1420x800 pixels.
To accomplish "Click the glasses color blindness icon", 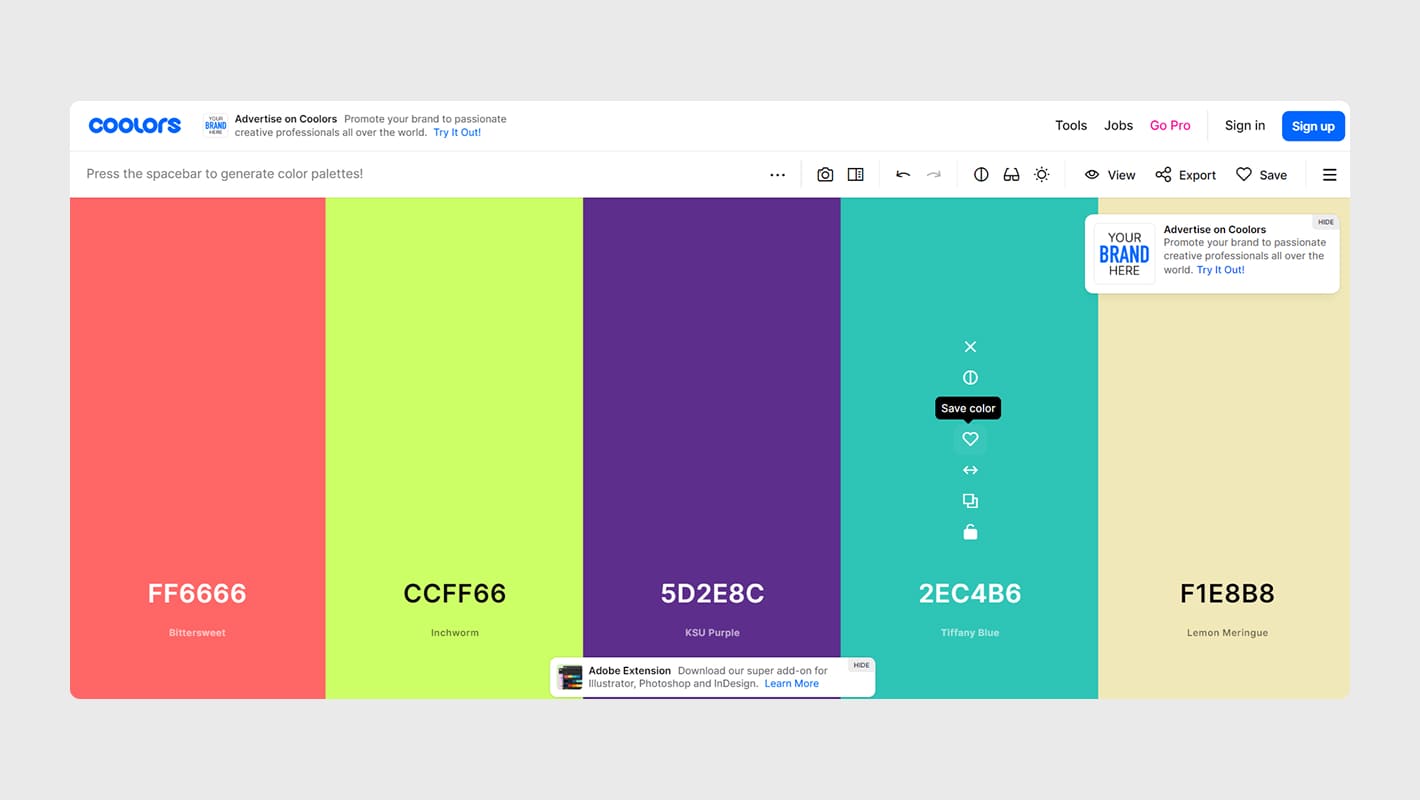I will 1011,175.
